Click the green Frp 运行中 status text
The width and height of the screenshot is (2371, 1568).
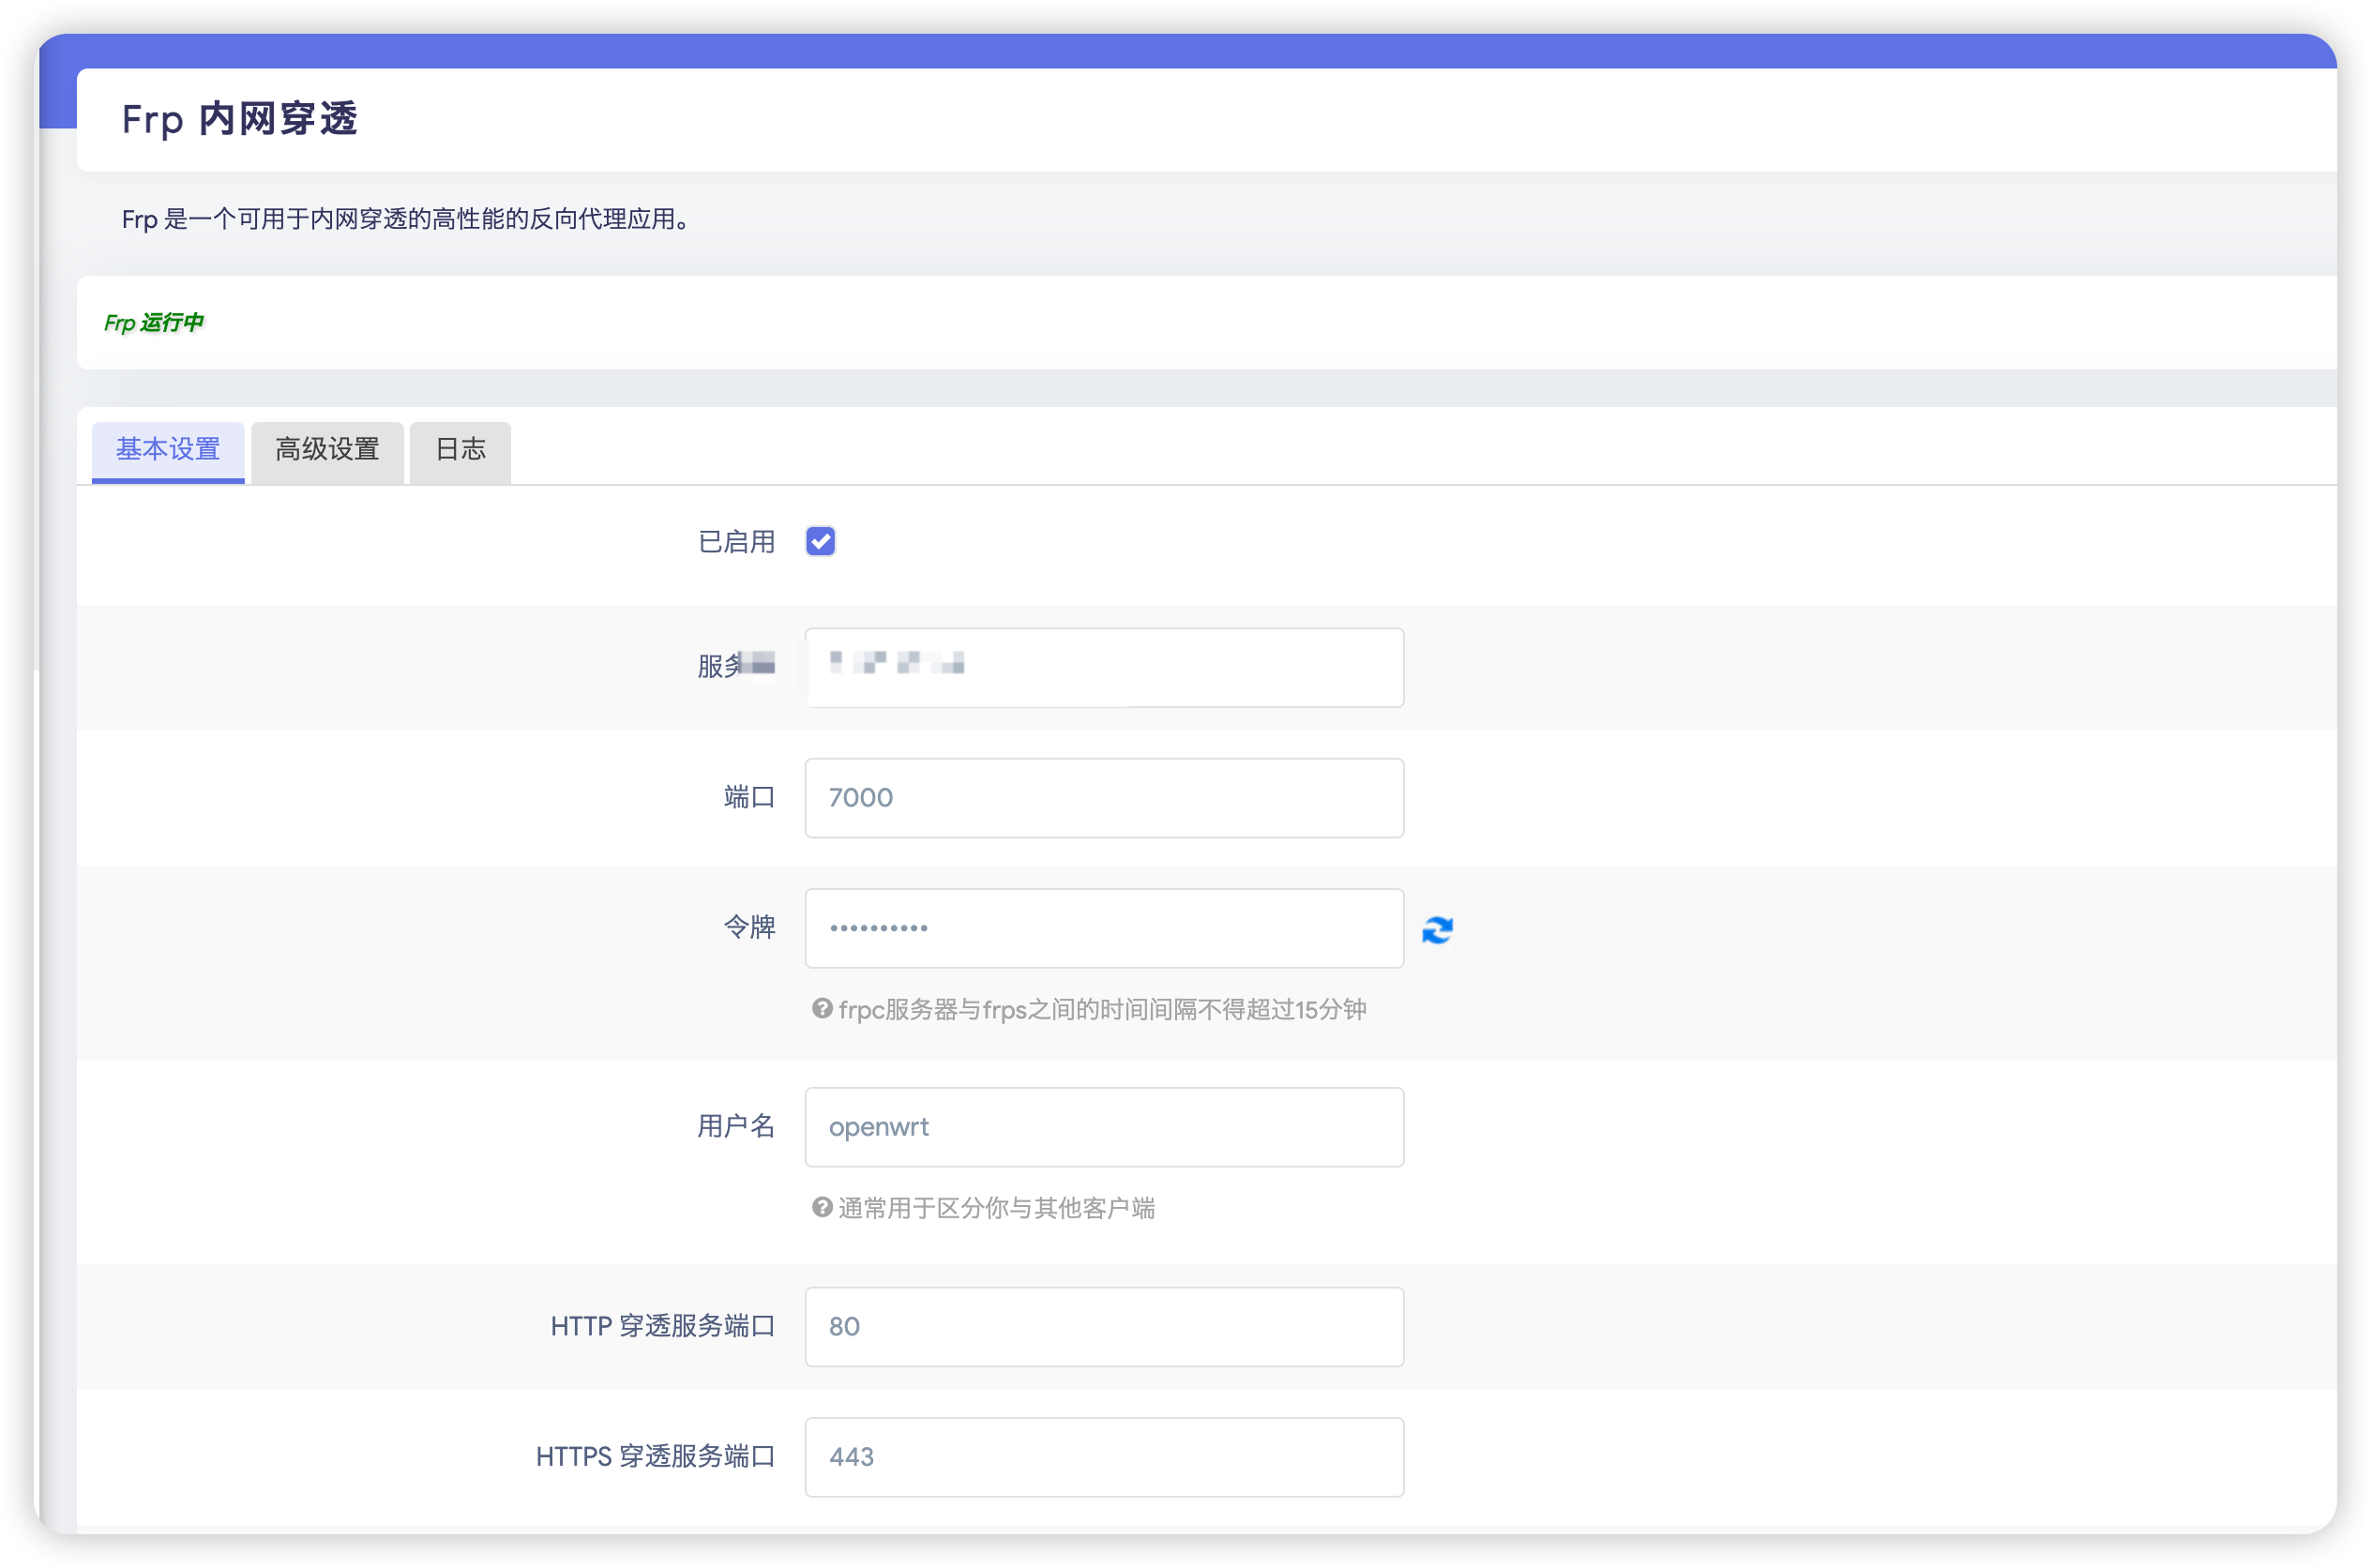(x=154, y=322)
